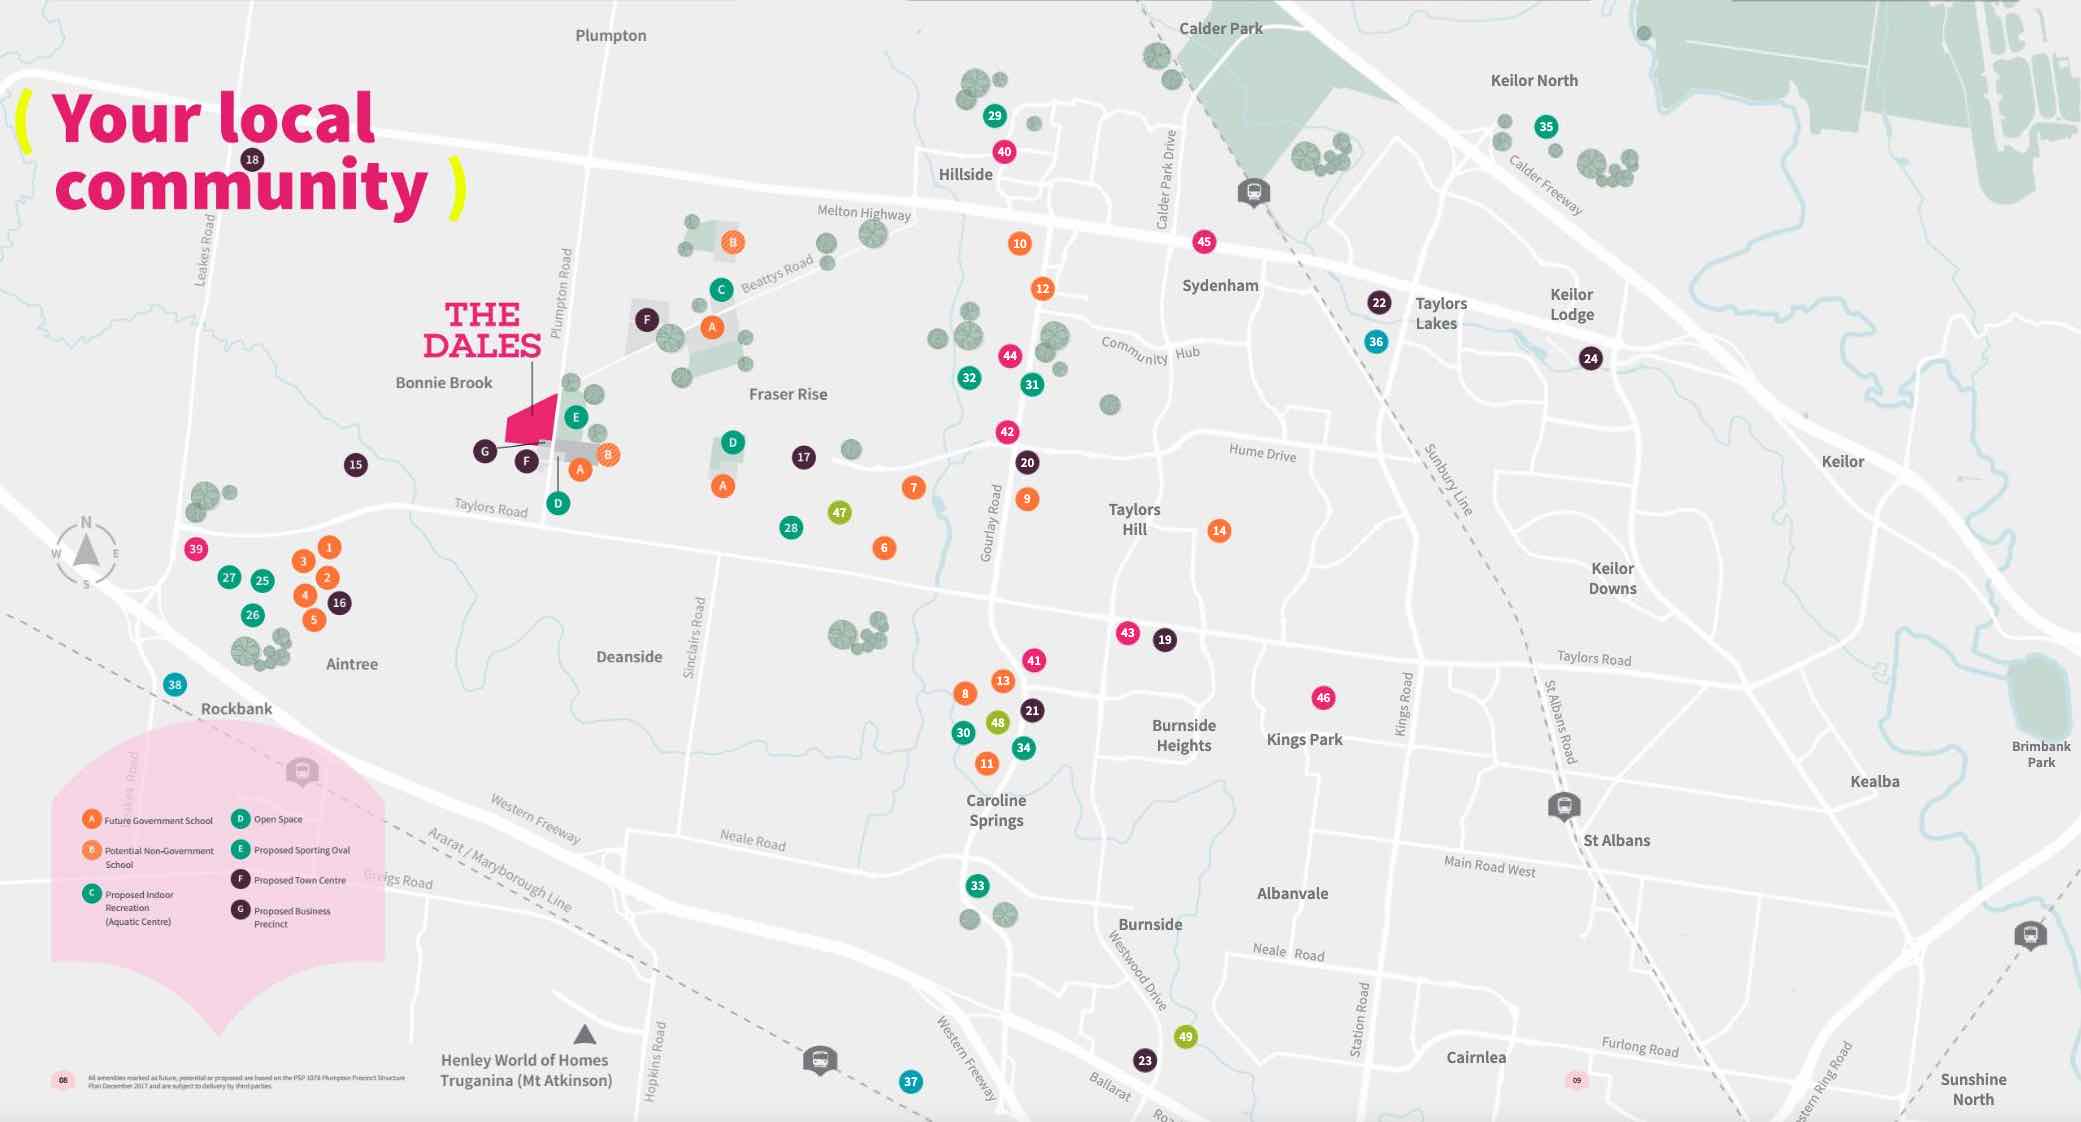Click the teal marker numbered 37 near Western Freeway
Screen dimensions: 2081x1122
click(x=910, y=1081)
